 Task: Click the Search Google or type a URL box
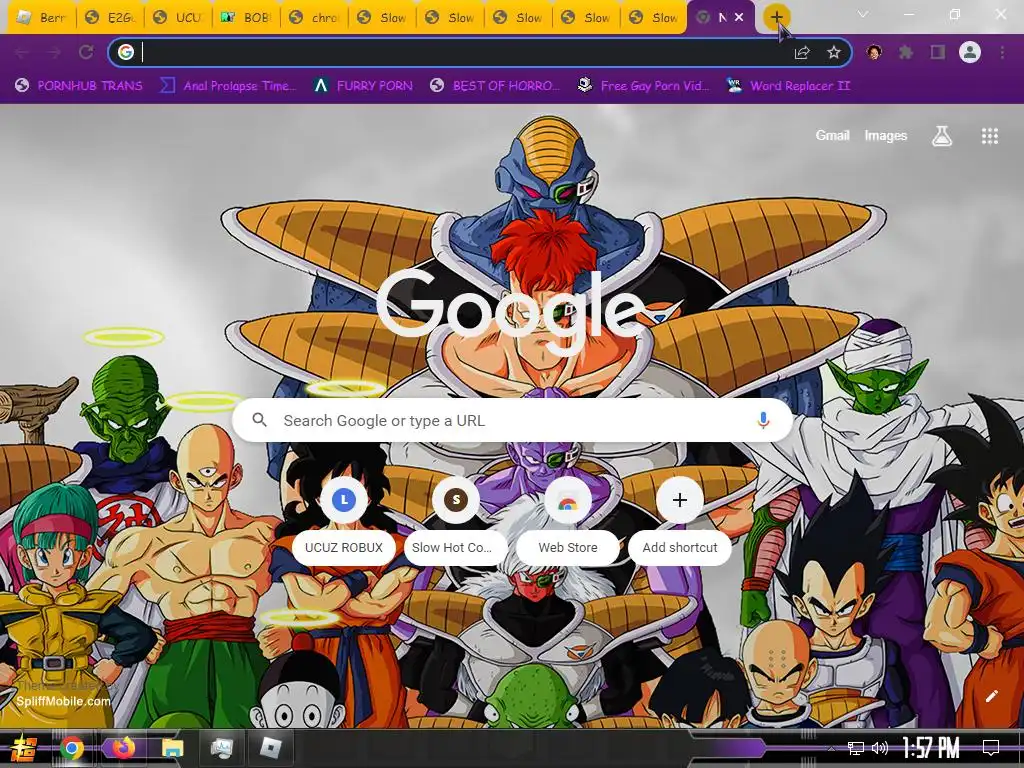point(513,420)
